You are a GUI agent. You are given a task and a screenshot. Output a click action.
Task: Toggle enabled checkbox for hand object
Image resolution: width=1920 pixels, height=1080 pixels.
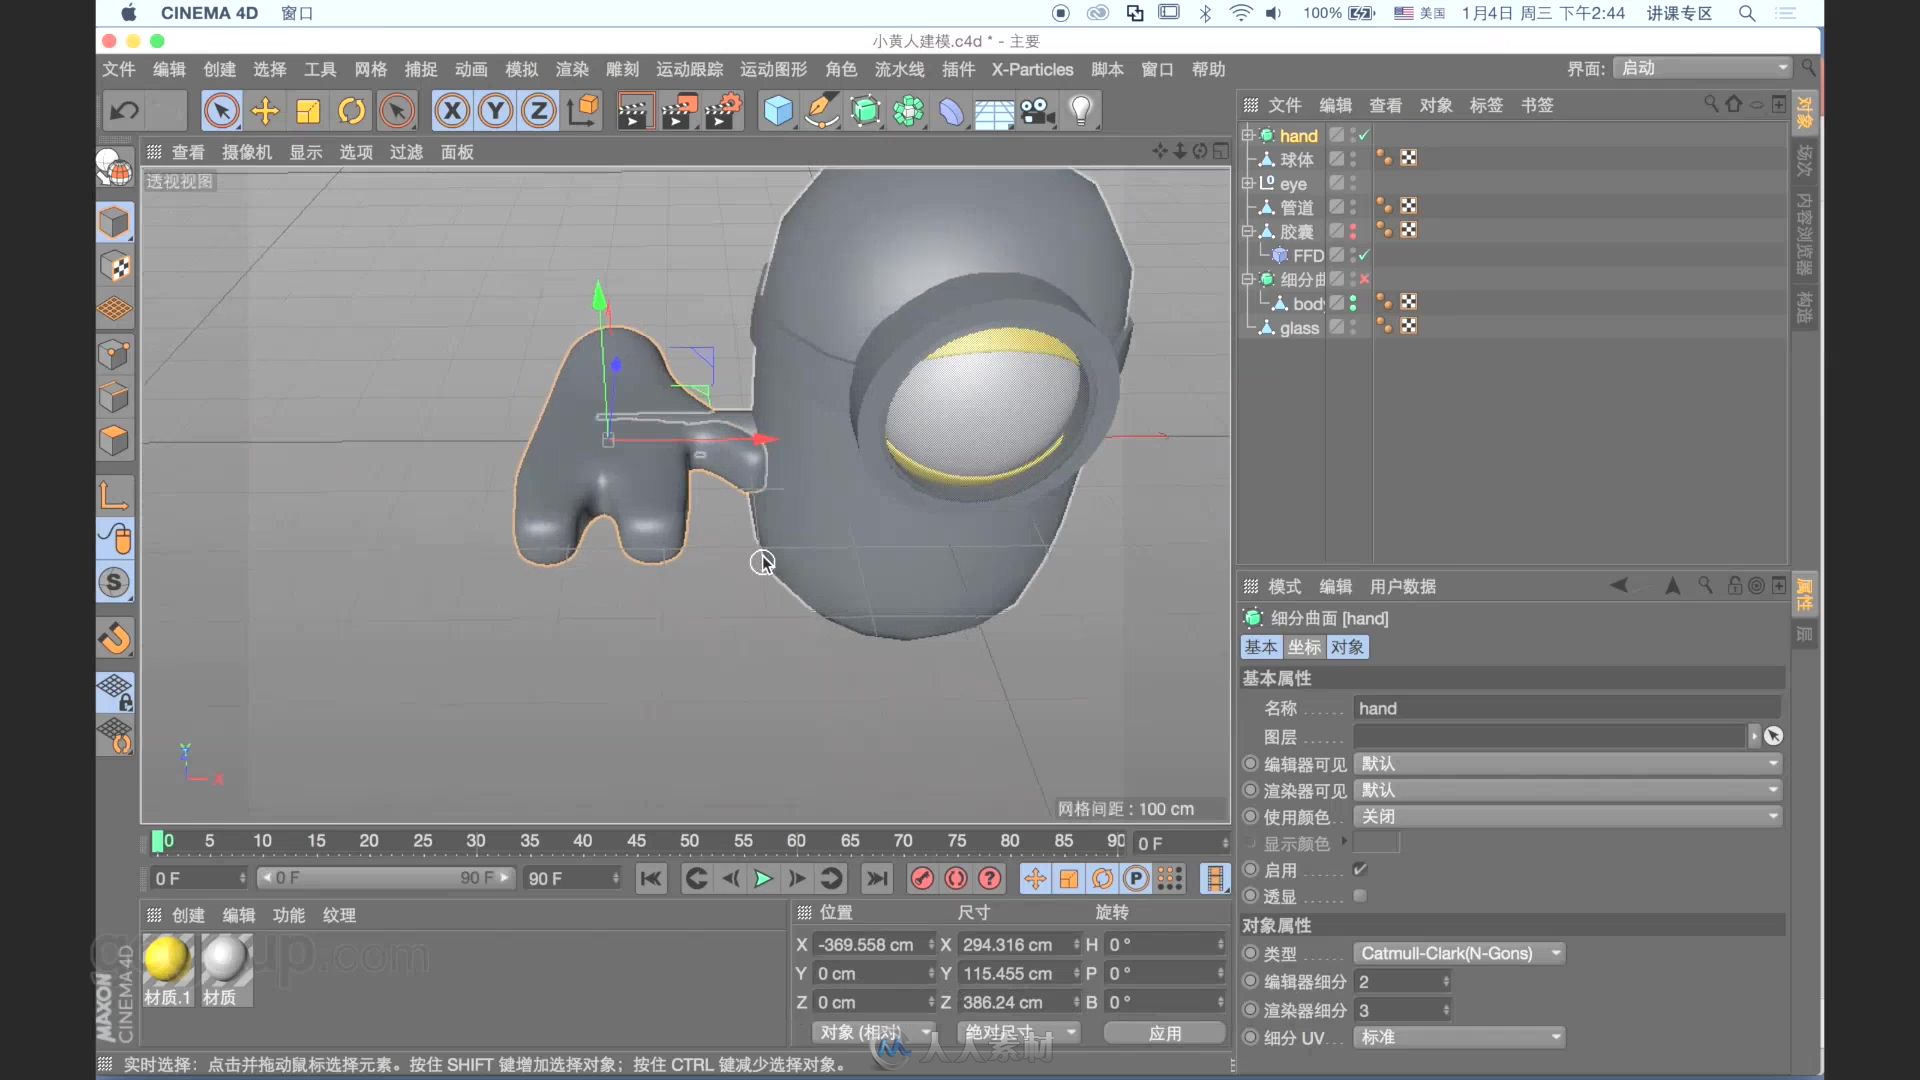(x=1365, y=135)
